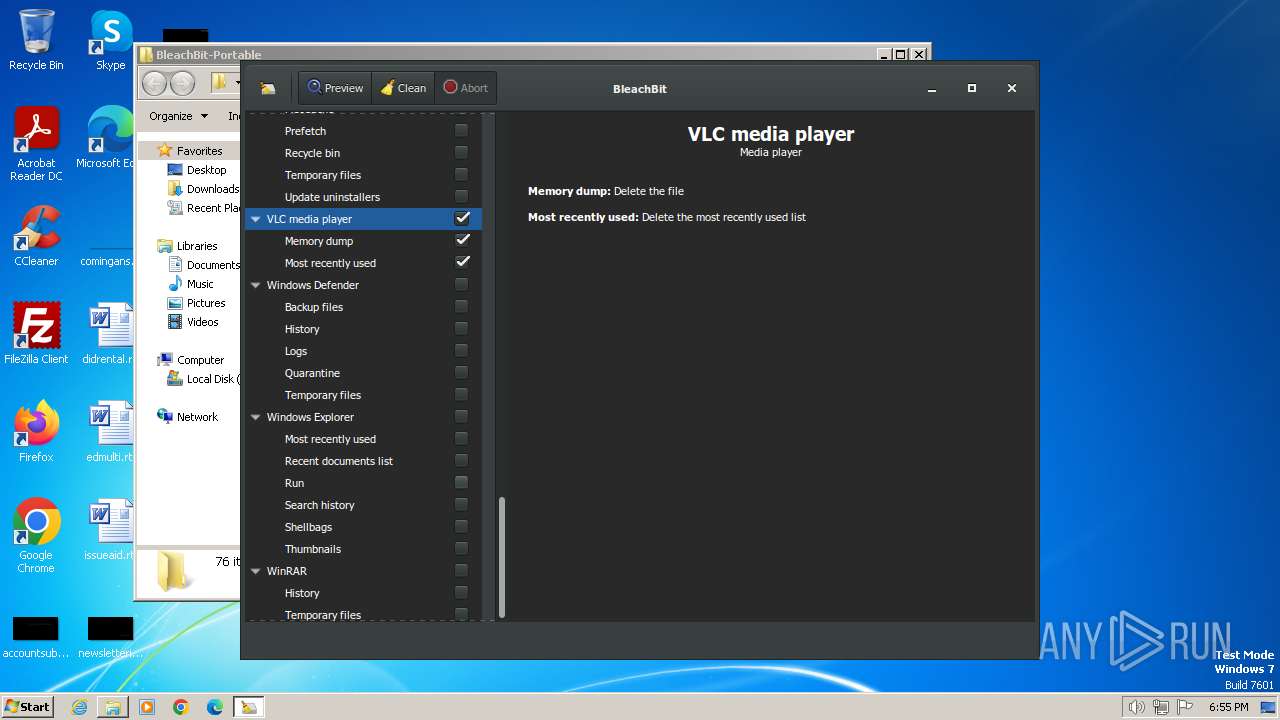Open the Organize dropdown in Explorer

178,116
